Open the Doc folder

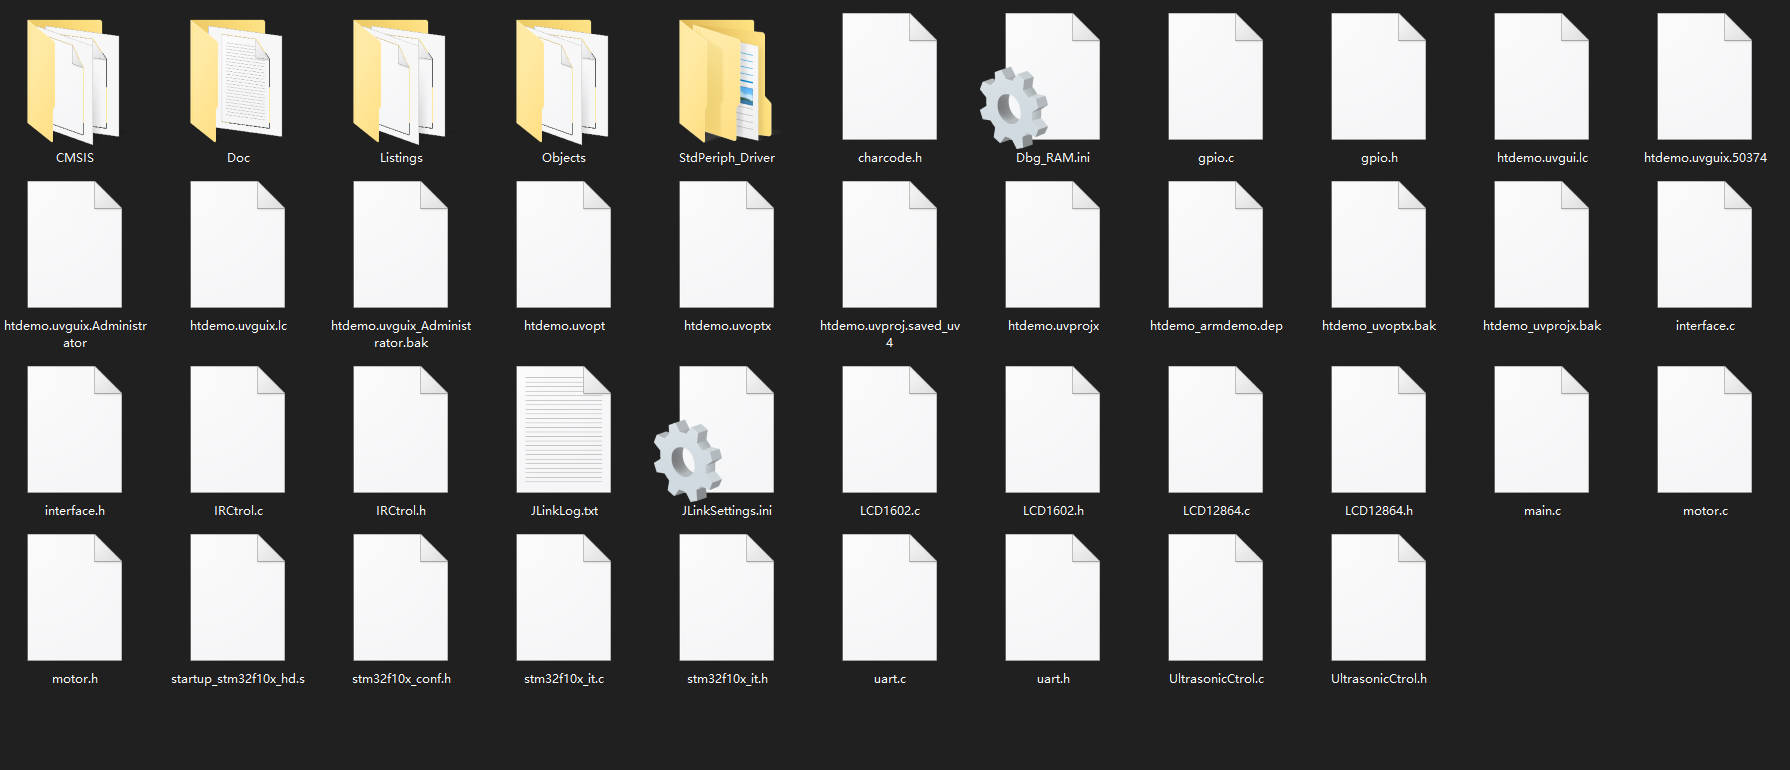(x=237, y=80)
